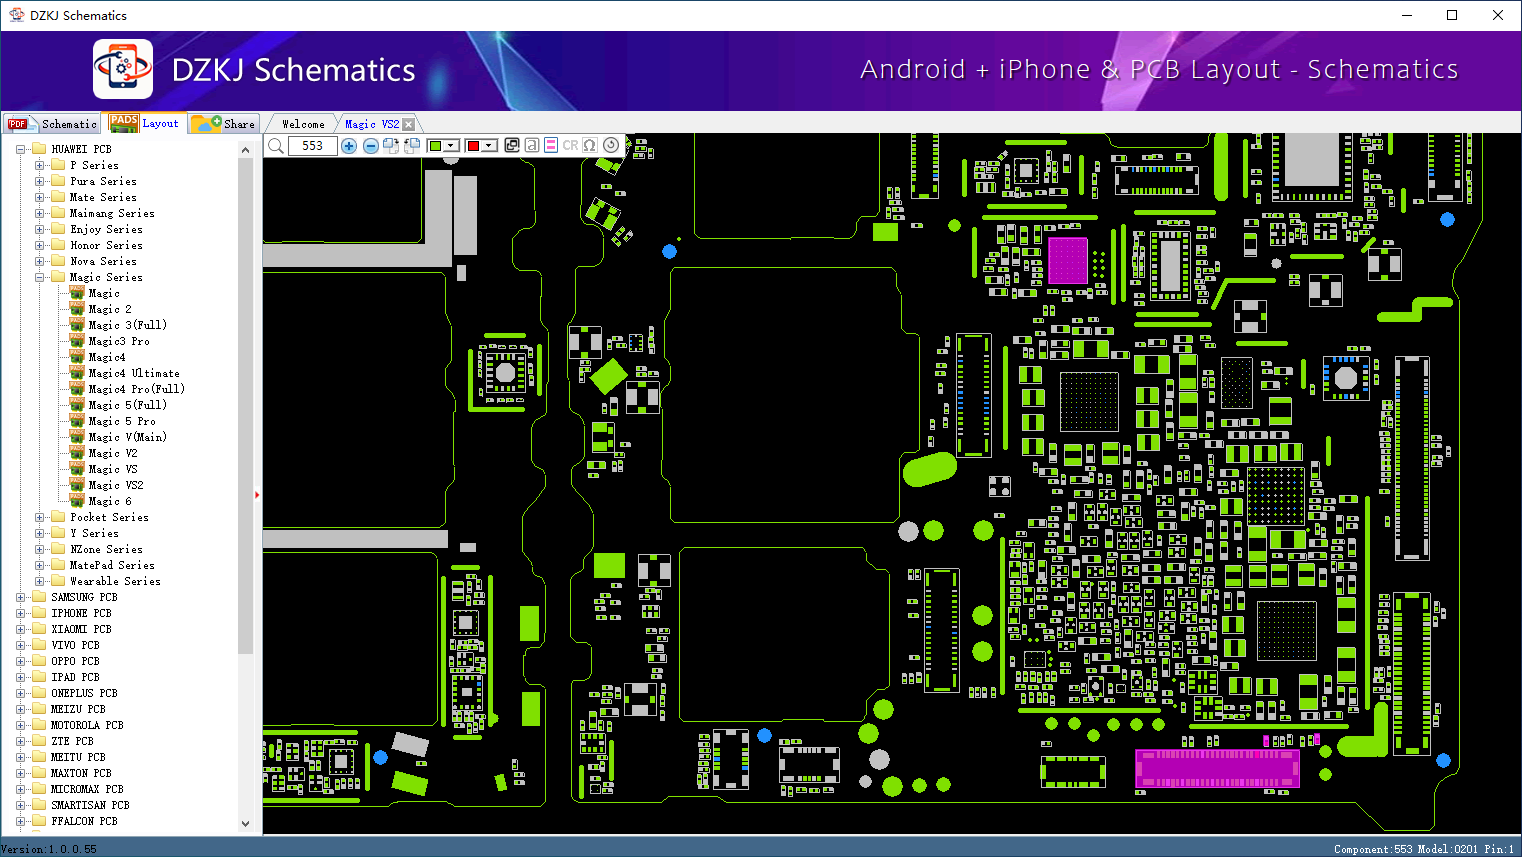Viewport: 1522px width, 857px height.
Task: Select Magic V(Main) layout file
Action: (128, 437)
